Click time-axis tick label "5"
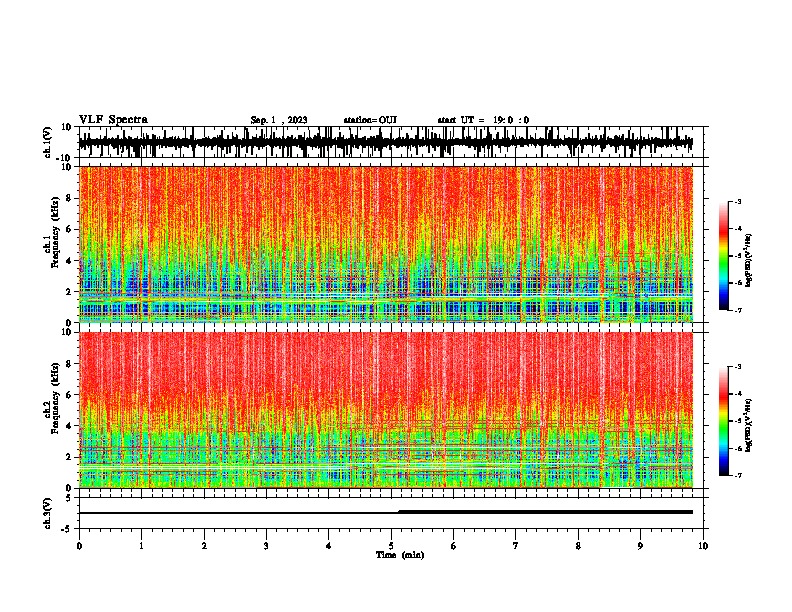The width and height of the screenshot is (792, 612). point(391,546)
